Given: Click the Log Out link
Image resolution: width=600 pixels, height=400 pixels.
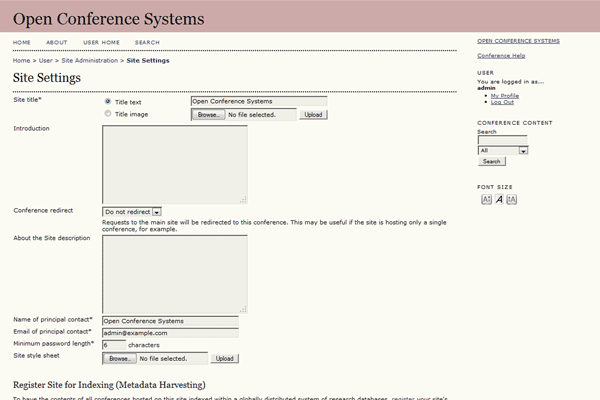Looking at the screenshot, I should [x=502, y=102].
